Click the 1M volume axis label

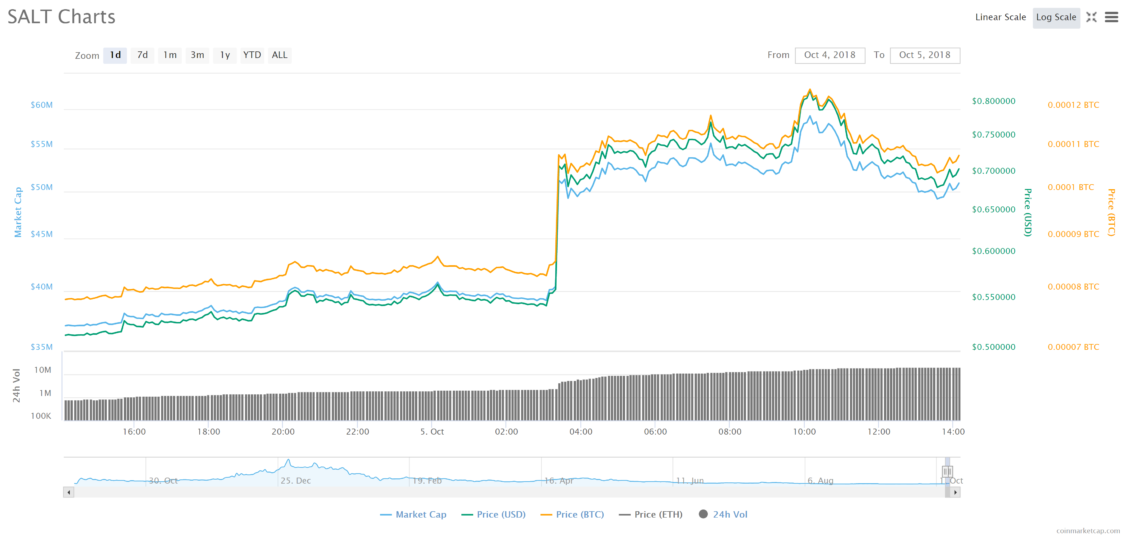tap(45, 394)
